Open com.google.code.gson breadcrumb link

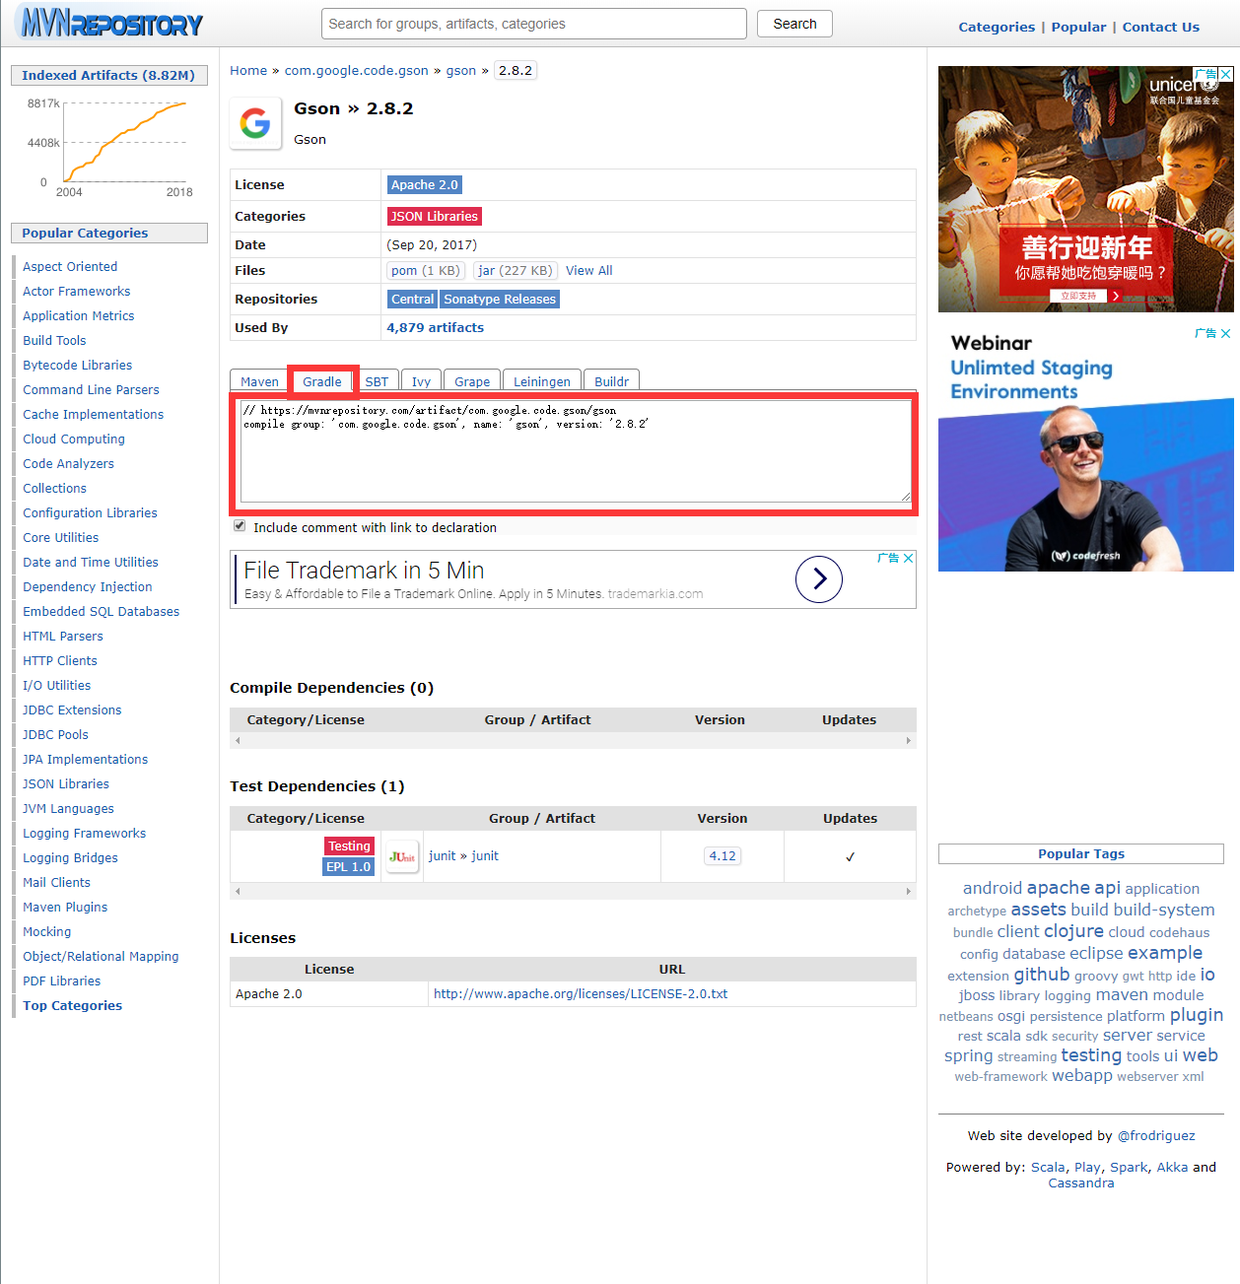[356, 71]
